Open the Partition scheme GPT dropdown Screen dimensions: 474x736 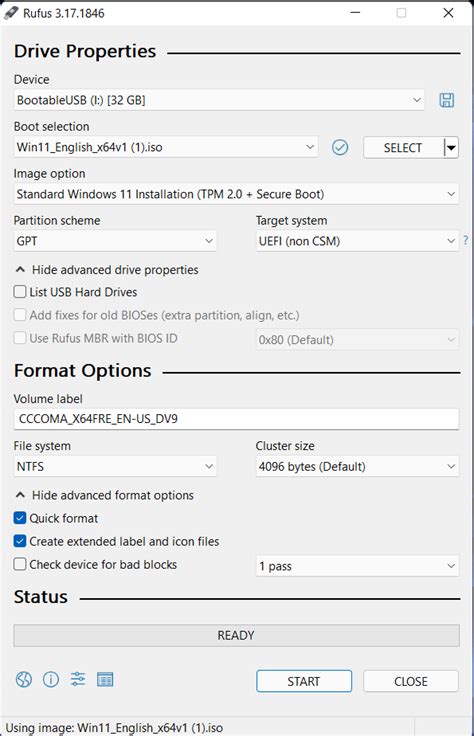point(115,241)
